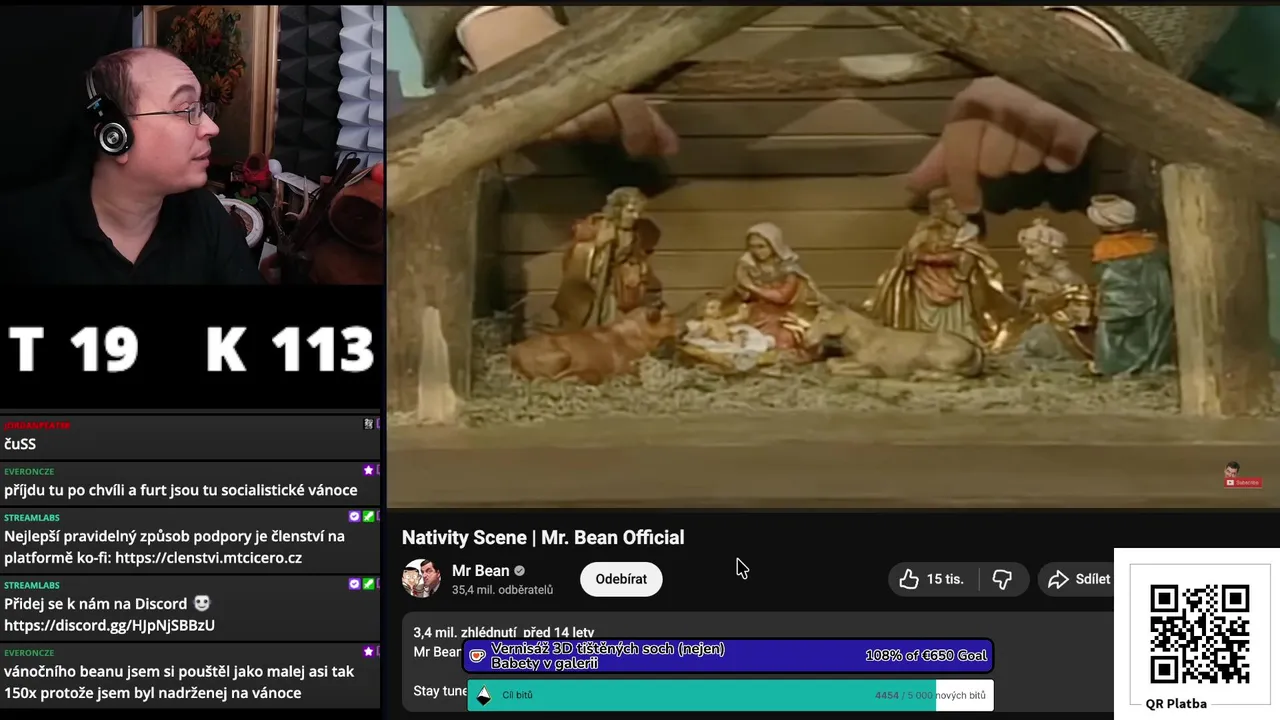Click the '3,4 mil. zhlédnutí' view count
Image resolution: width=1280 pixels, height=720 pixels.
[x=465, y=632]
